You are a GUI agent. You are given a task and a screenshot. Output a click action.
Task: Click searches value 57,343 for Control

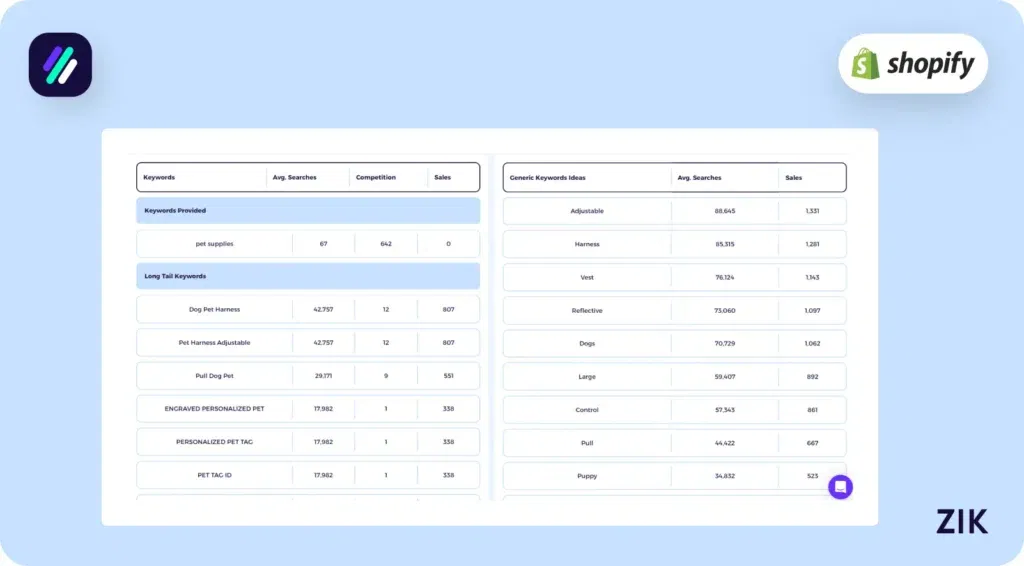point(724,410)
